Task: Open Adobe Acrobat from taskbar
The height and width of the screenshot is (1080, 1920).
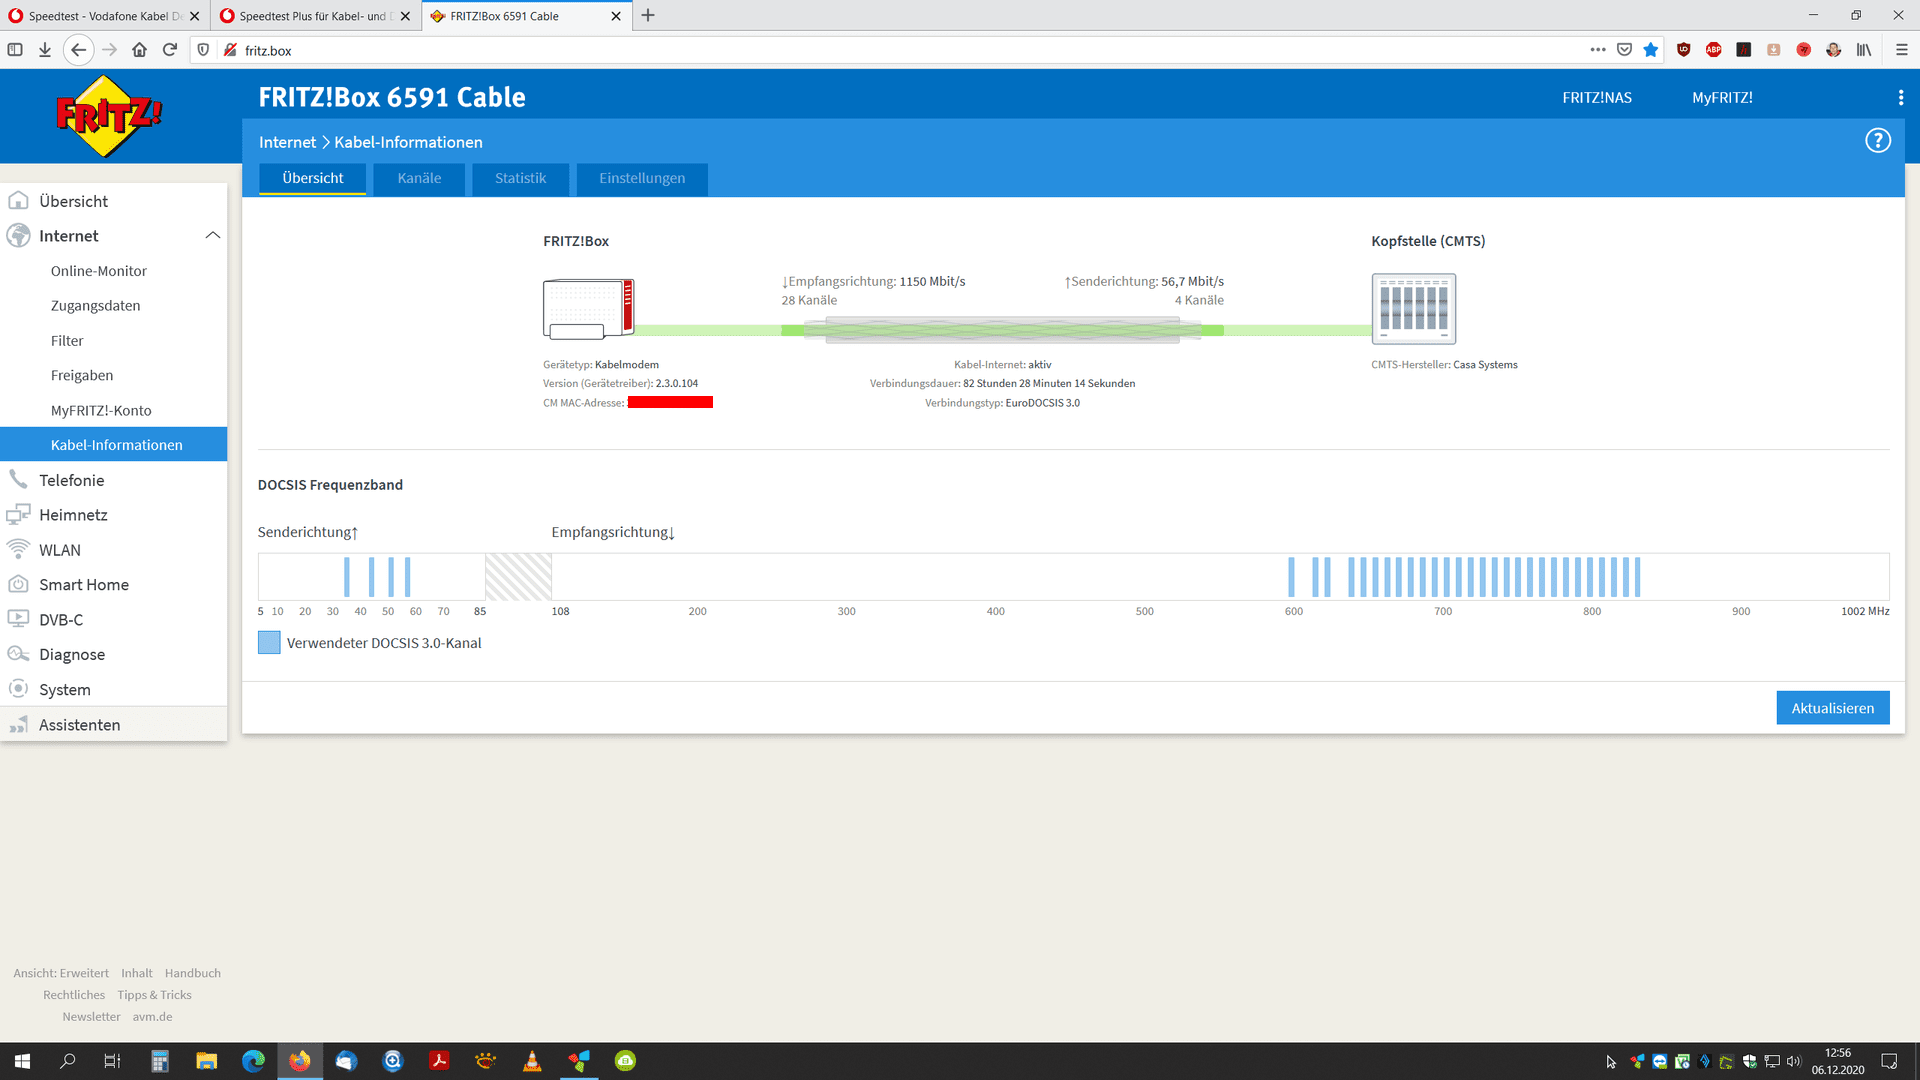Action: [x=439, y=1061]
